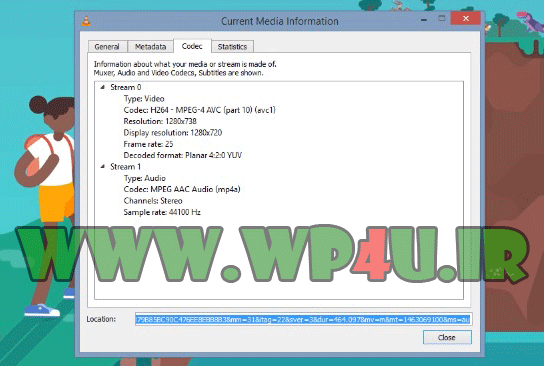Select the 'Type: Audio' row

[145, 178]
